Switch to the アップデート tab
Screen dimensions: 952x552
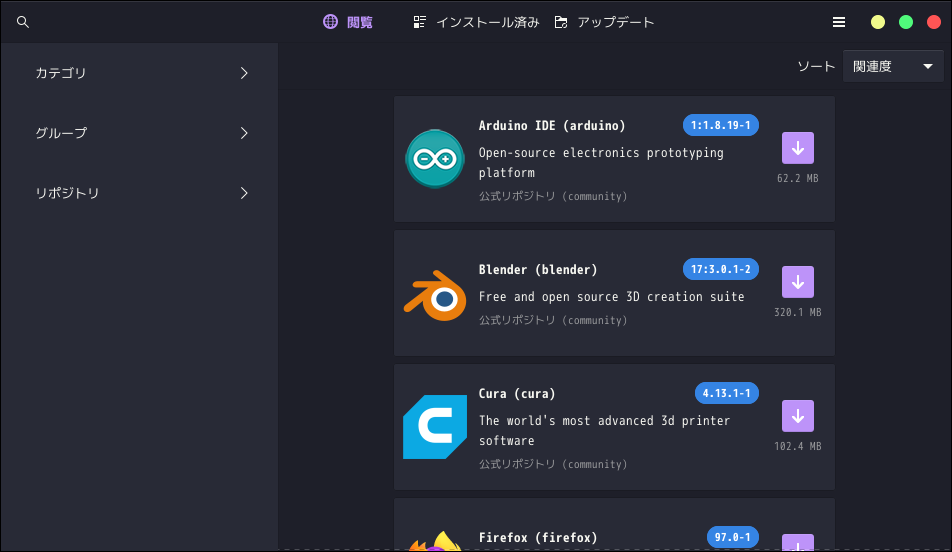(604, 22)
